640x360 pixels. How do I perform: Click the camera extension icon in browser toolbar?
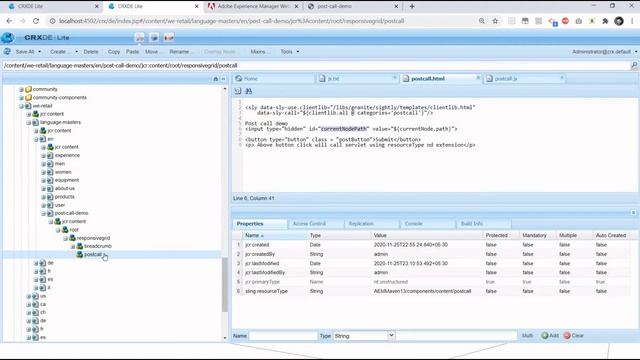coord(579,21)
